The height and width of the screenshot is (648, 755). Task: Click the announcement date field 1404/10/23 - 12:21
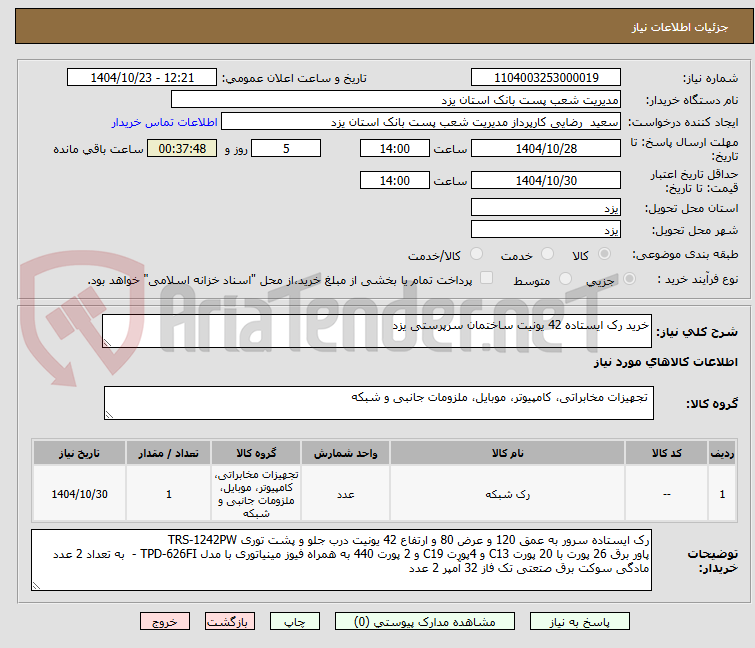(142, 77)
